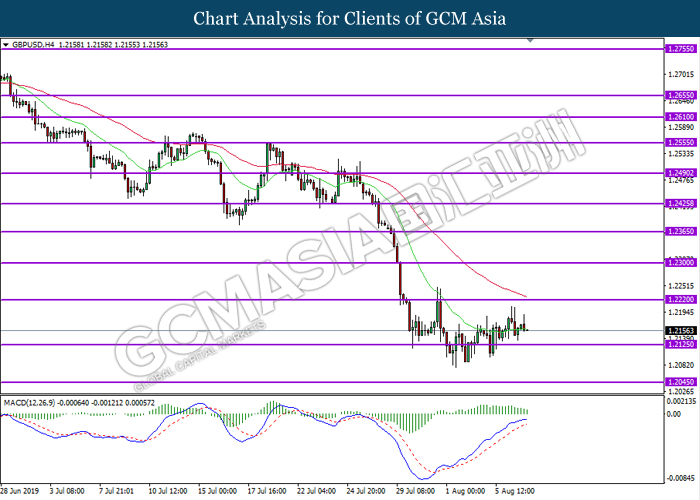
Task: Select the 1.20450 price level label
Action: point(681,382)
